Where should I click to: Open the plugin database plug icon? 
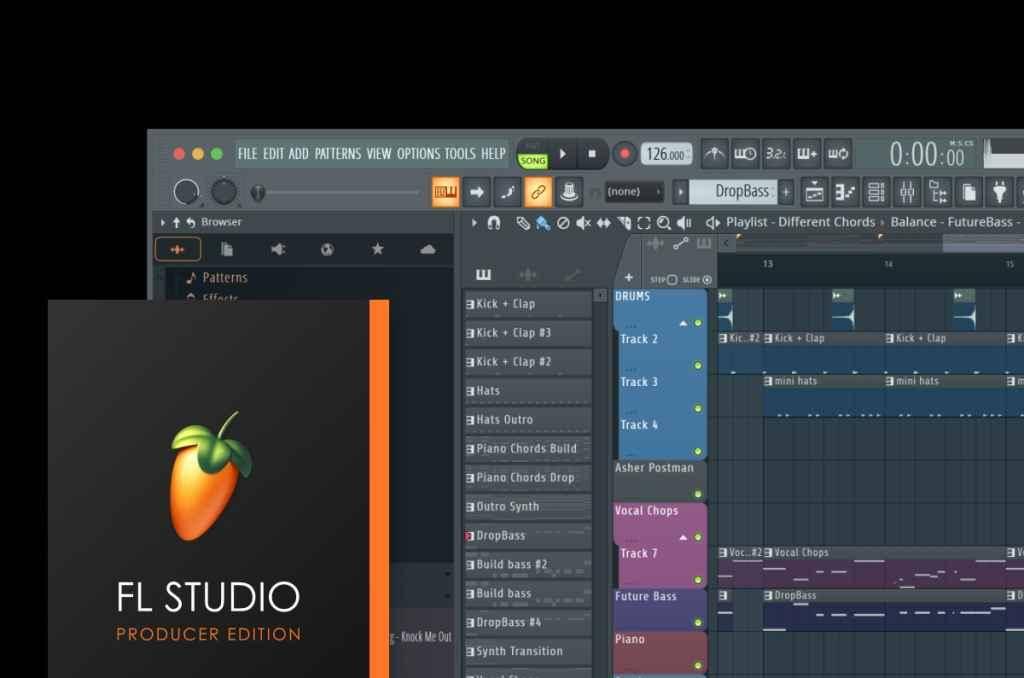(x=999, y=191)
